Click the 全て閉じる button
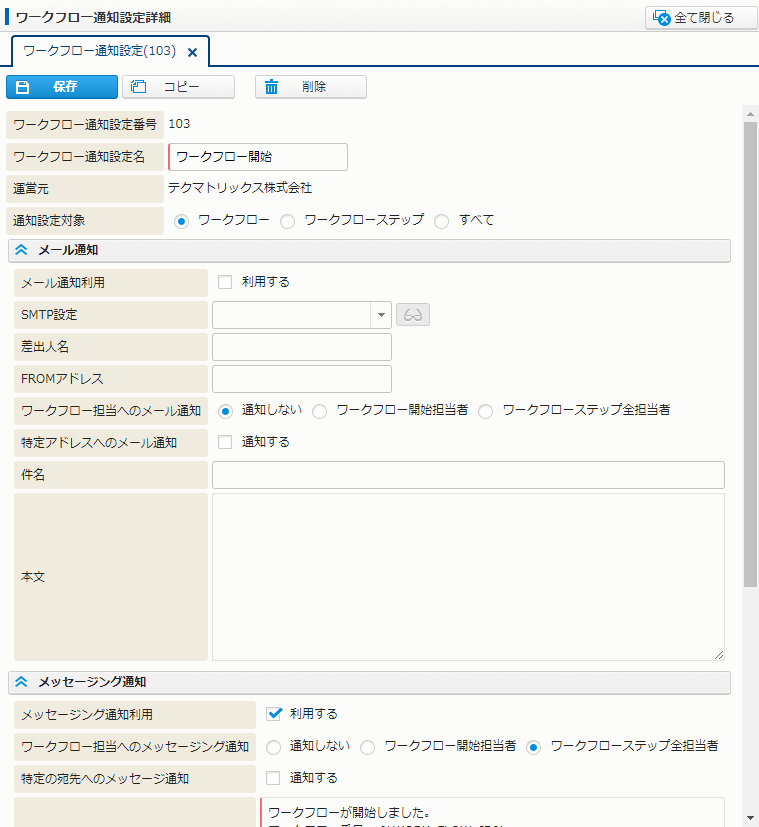This screenshot has height=827, width=759. pyautogui.click(x=701, y=18)
